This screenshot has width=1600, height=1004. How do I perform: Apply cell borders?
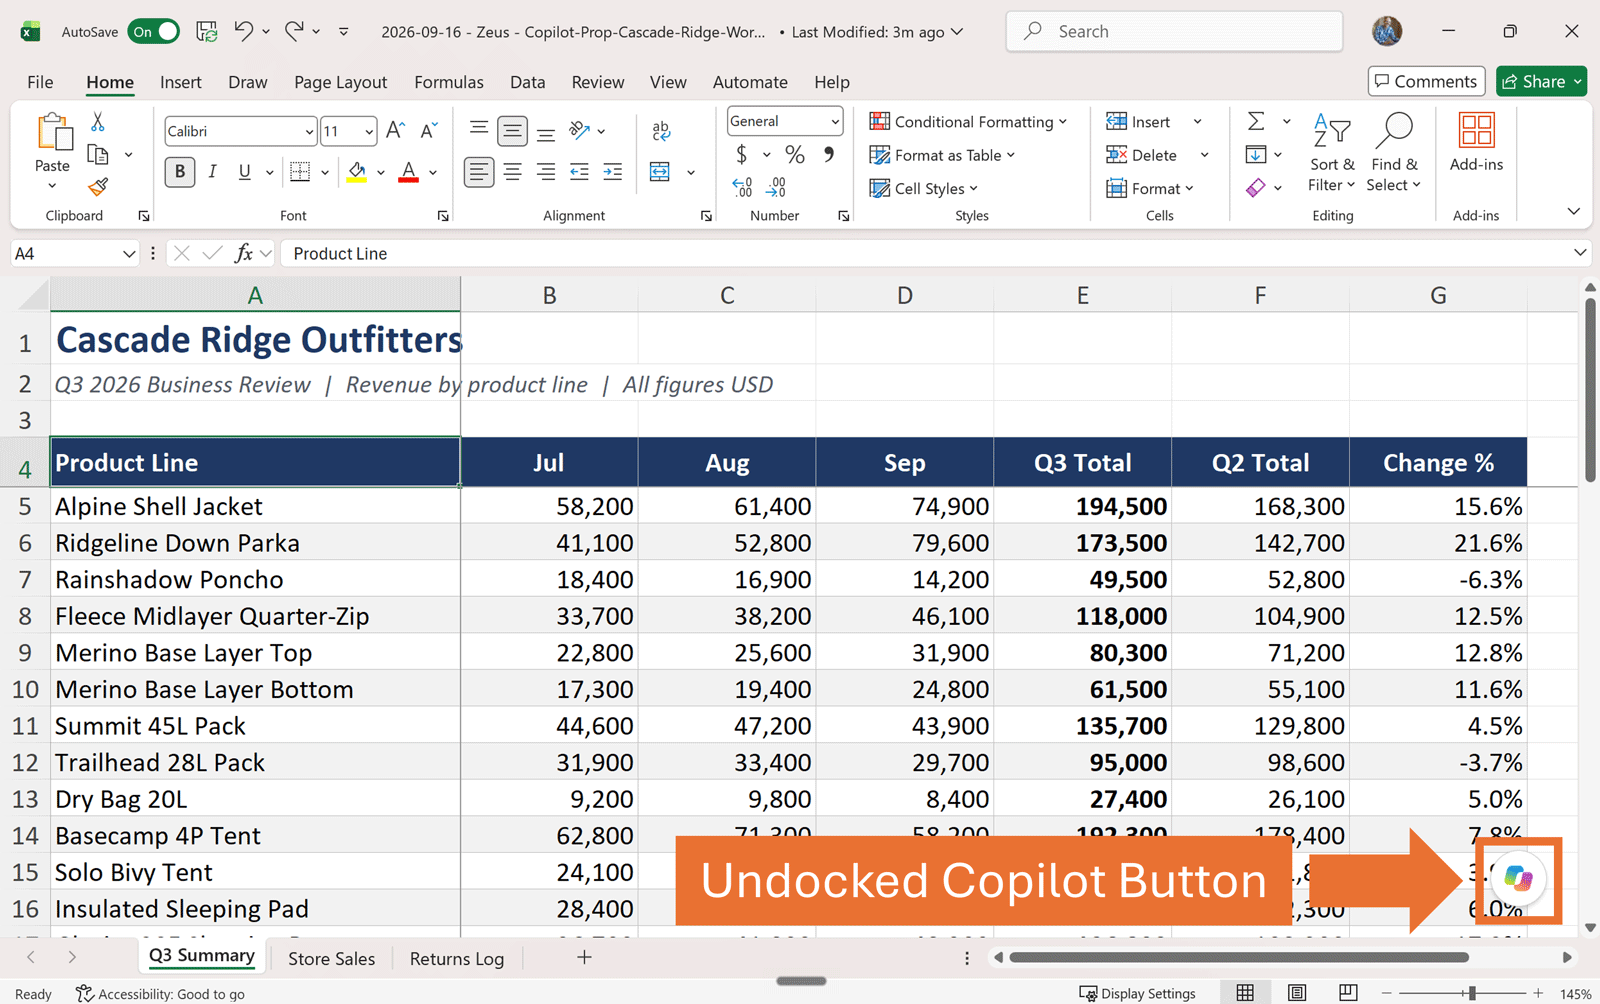click(x=300, y=172)
